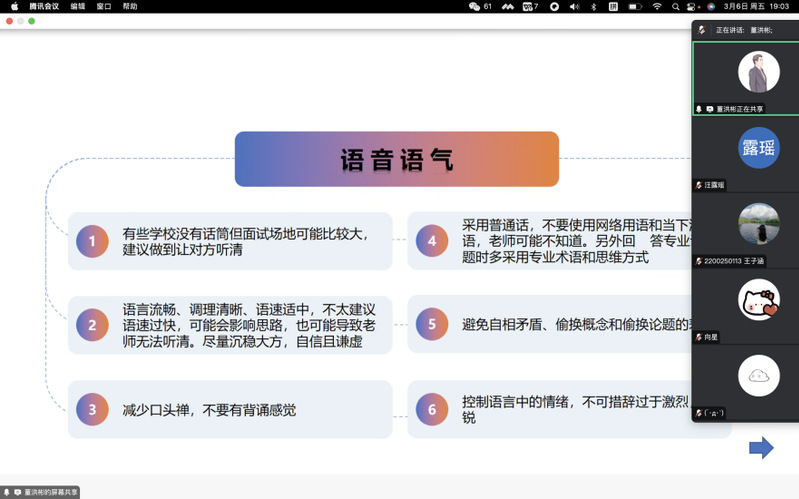Open the Wi-Fi status icon

(656, 6)
